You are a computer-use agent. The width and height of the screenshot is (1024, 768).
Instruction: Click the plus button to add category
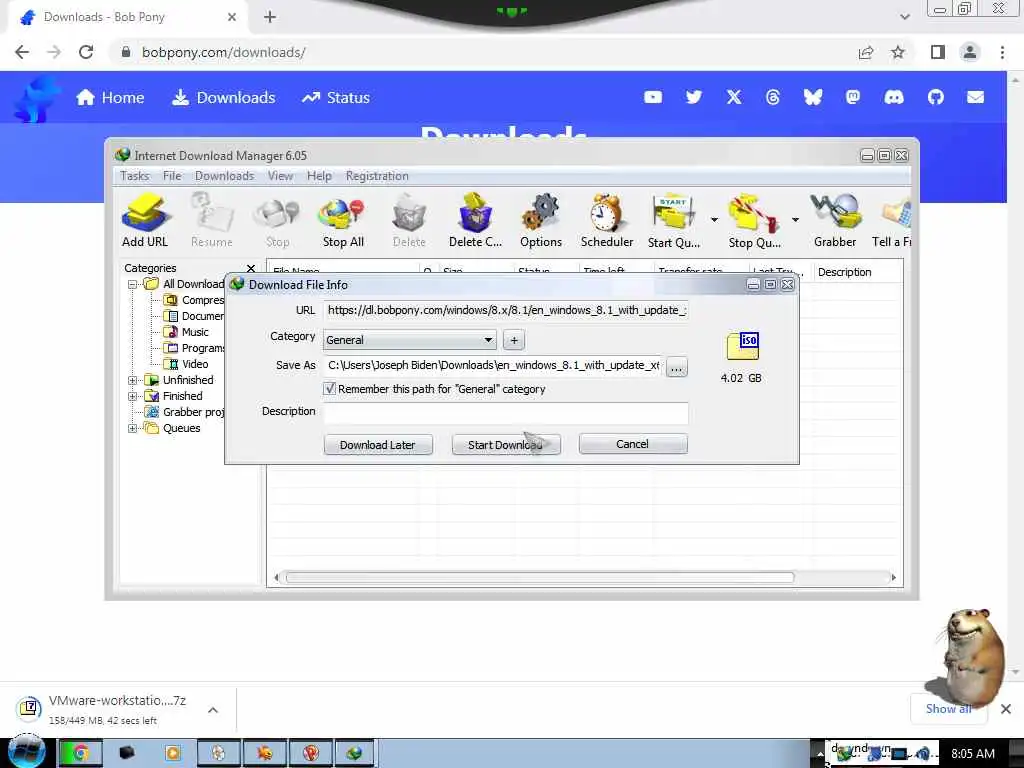pos(514,340)
